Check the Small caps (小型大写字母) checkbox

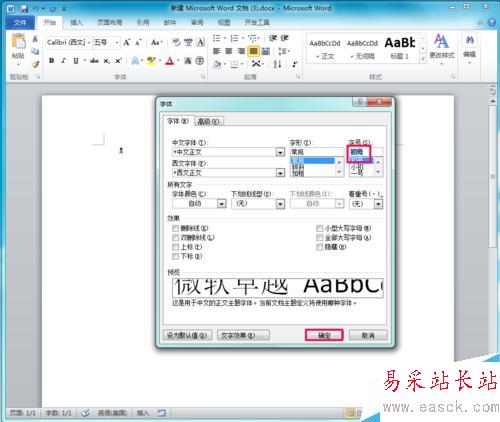[319, 228]
